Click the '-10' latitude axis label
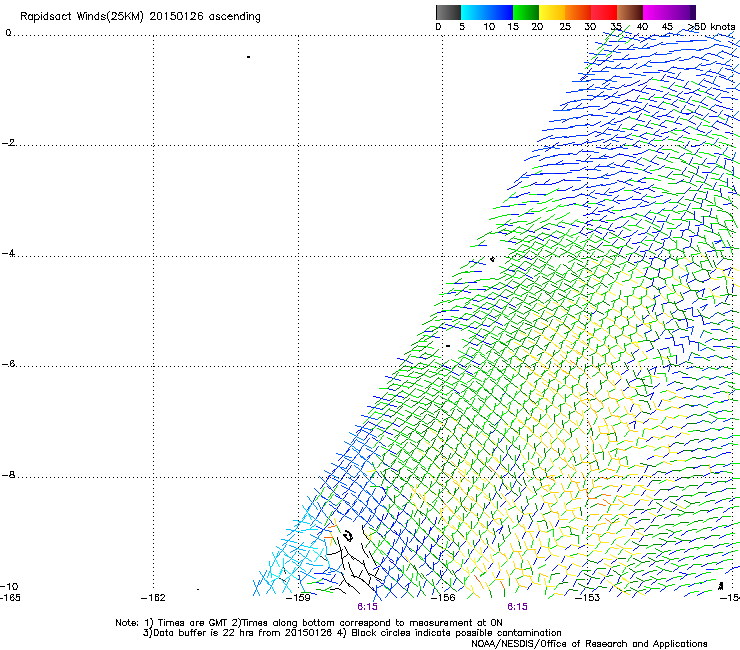The height and width of the screenshot is (650, 740). click(9, 587)
